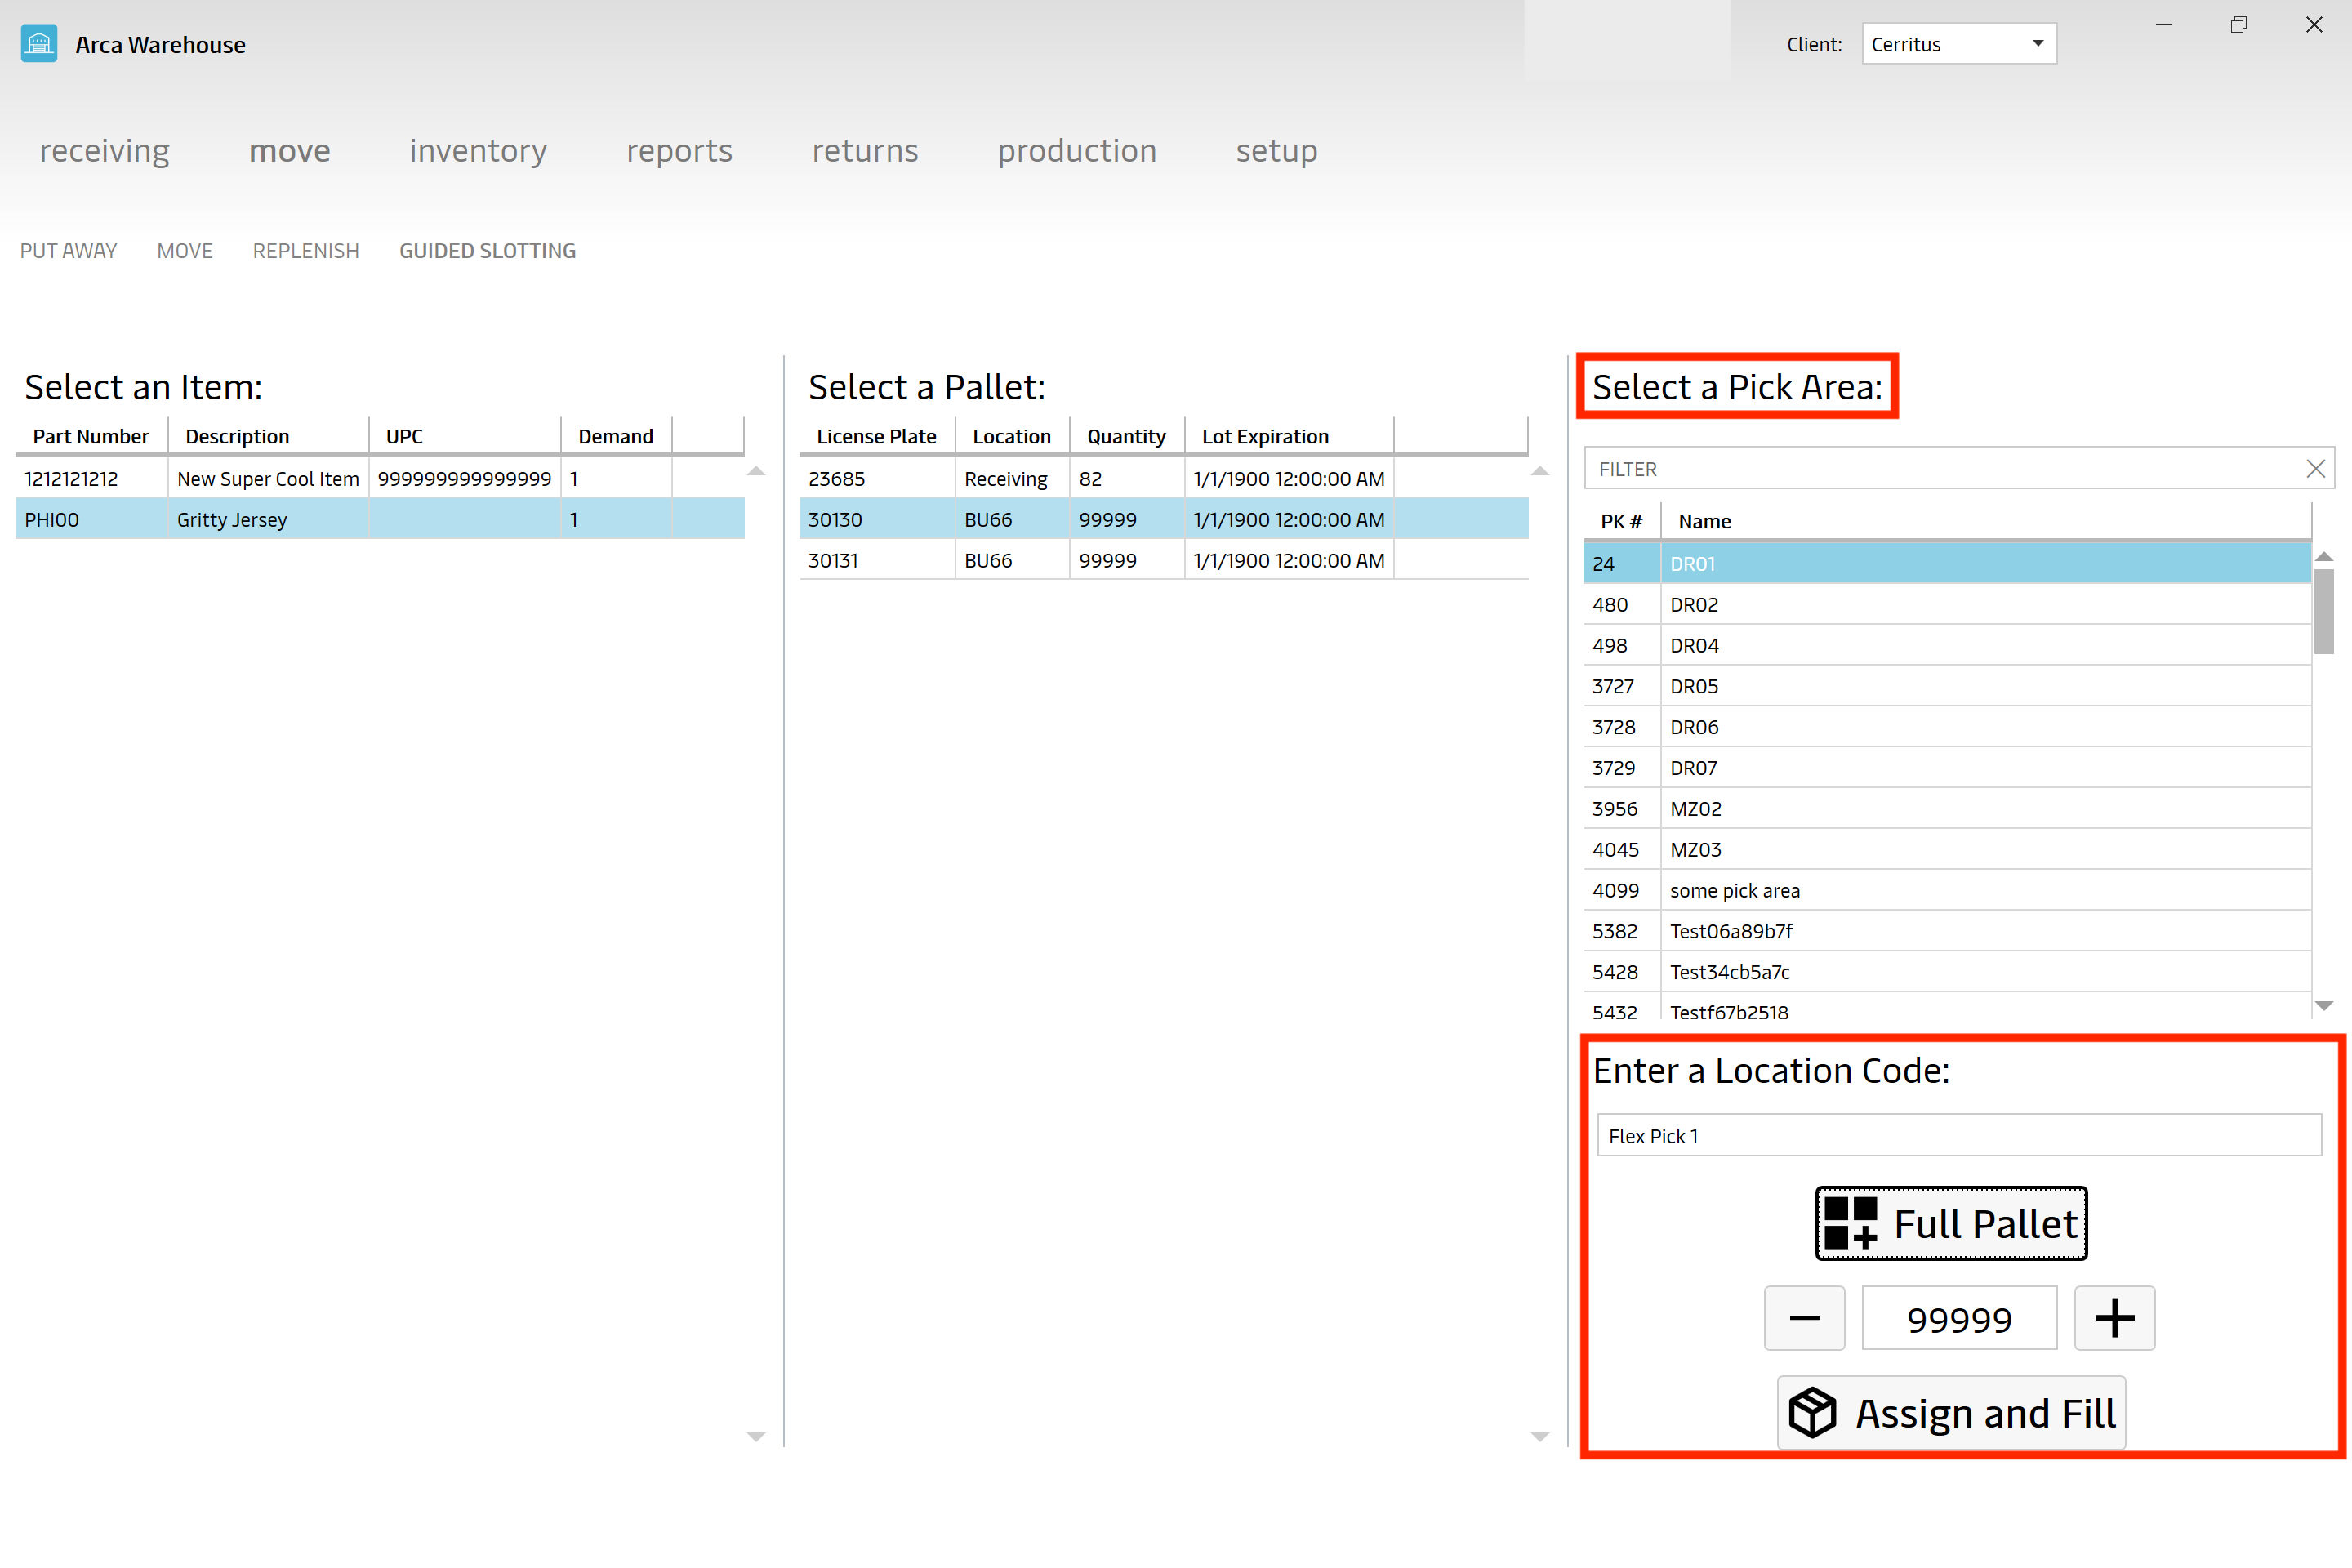
Task: Select pick area DR02
Action: tap(1947, 605)
